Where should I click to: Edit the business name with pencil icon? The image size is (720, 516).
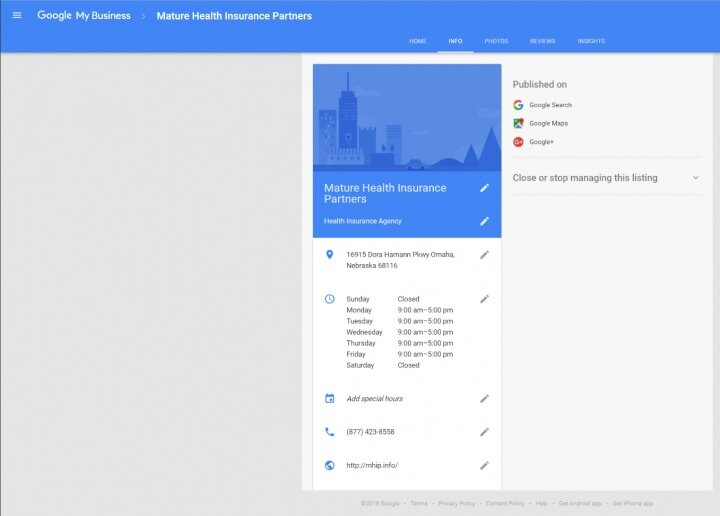484,188
